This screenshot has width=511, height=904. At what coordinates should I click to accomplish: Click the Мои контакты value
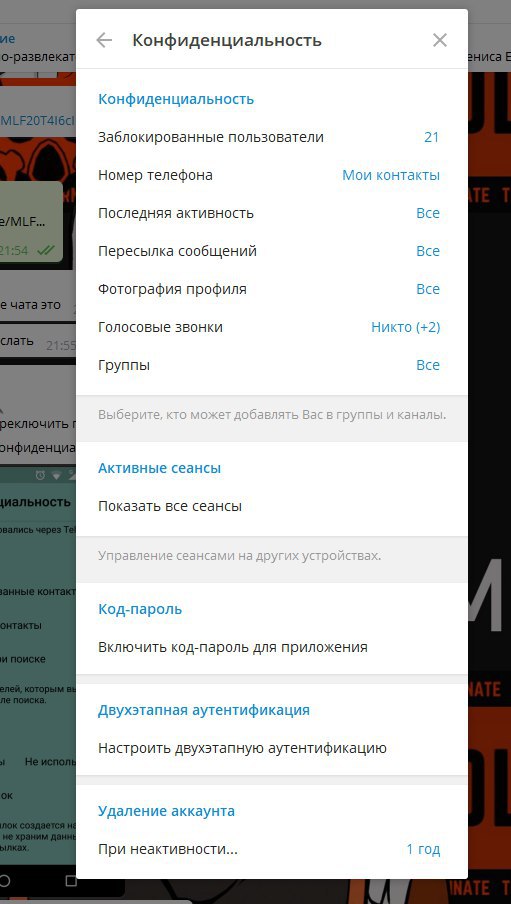point(391,175)
